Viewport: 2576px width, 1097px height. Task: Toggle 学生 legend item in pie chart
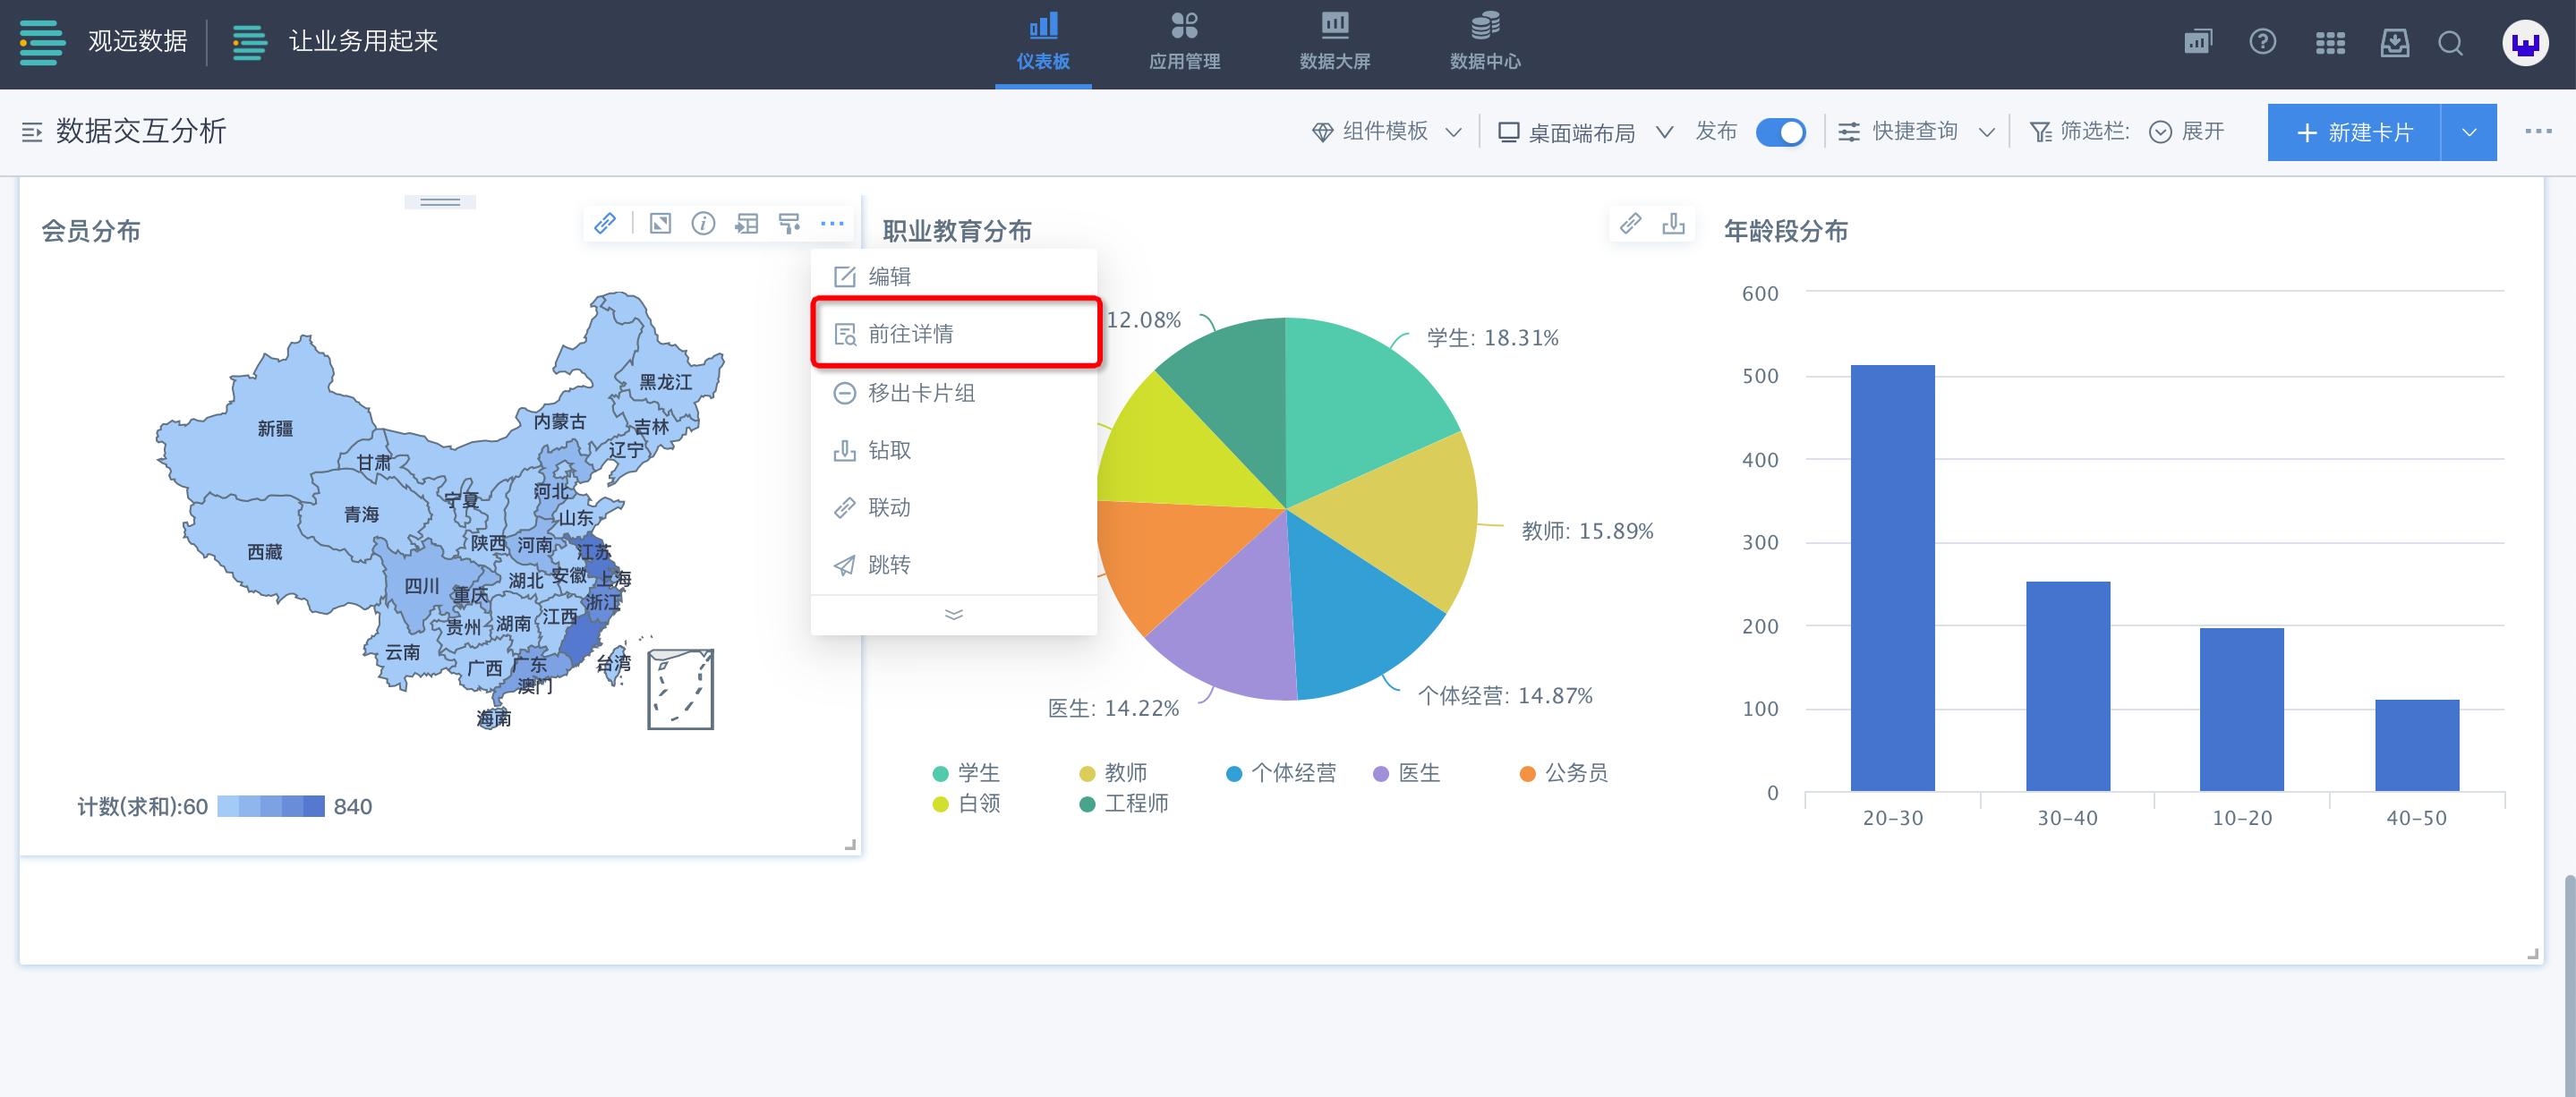966,773
